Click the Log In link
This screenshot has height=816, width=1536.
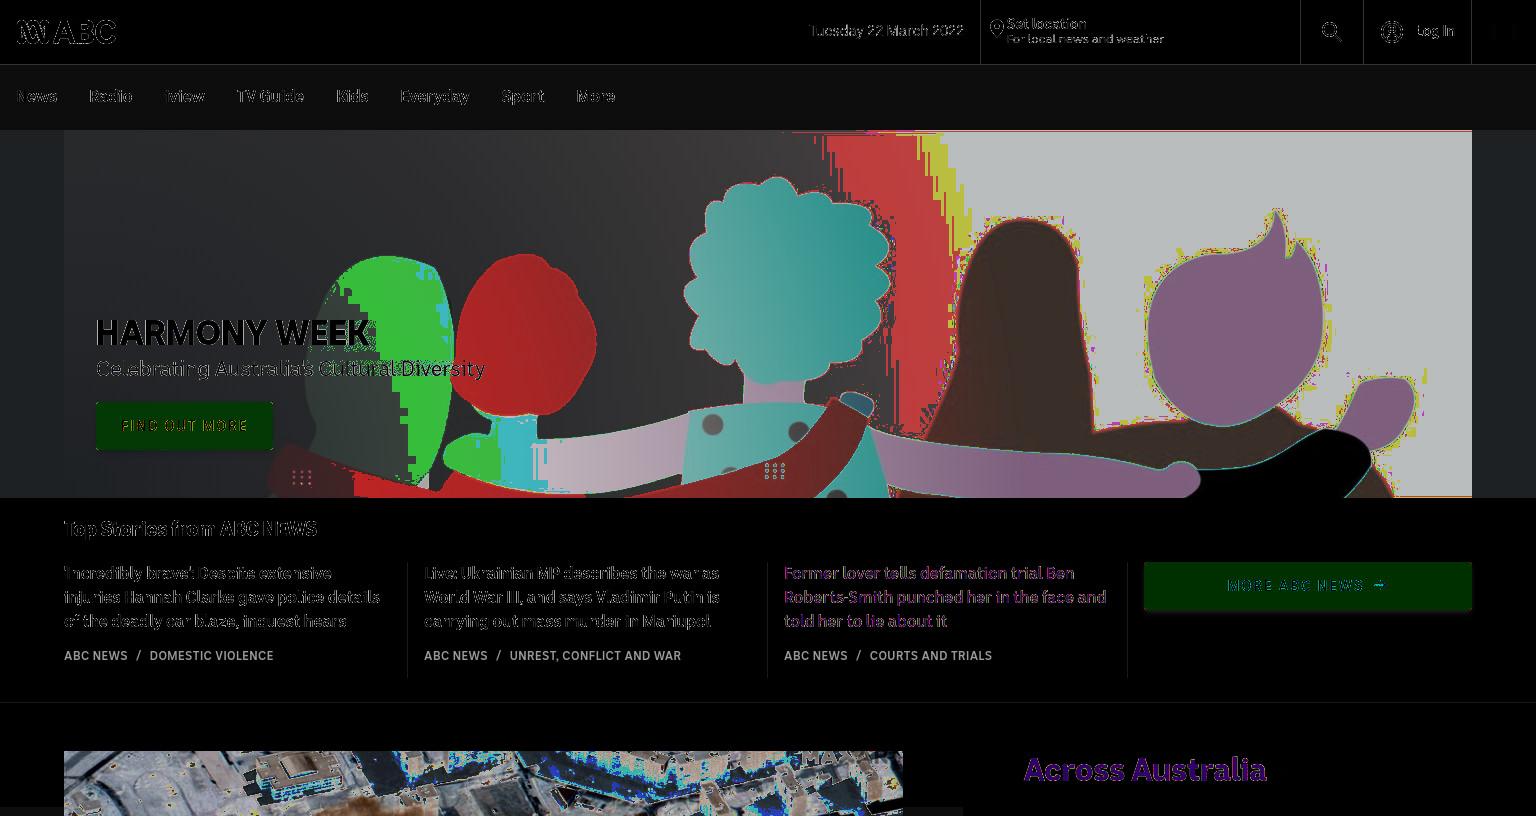[1435, 31]
